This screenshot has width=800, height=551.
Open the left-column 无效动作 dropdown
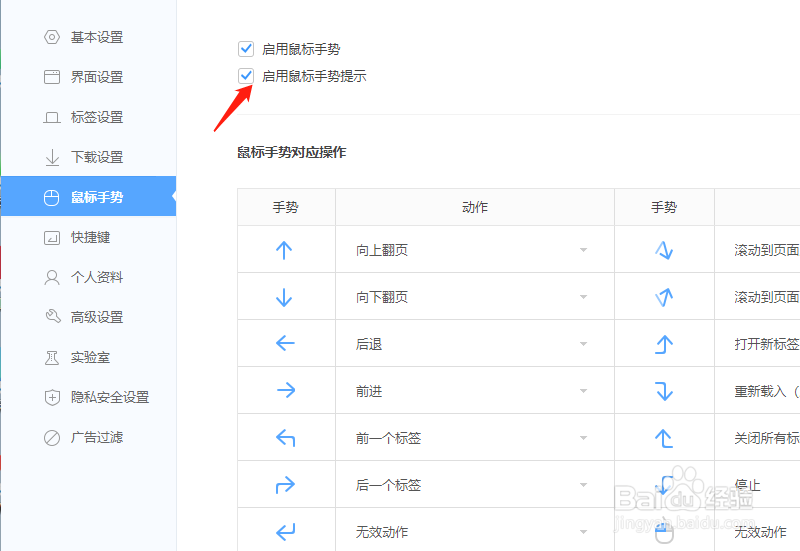pyautogui.click(x=474, y=530)
